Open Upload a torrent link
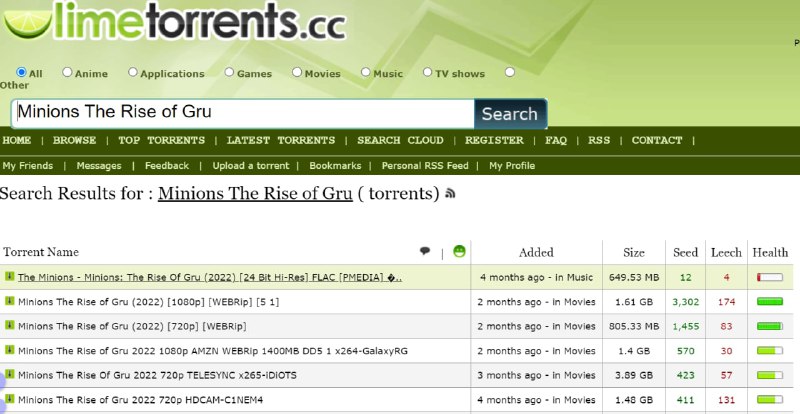The width and height of the screenshot is (800, 414). click(x=251, y=166)
